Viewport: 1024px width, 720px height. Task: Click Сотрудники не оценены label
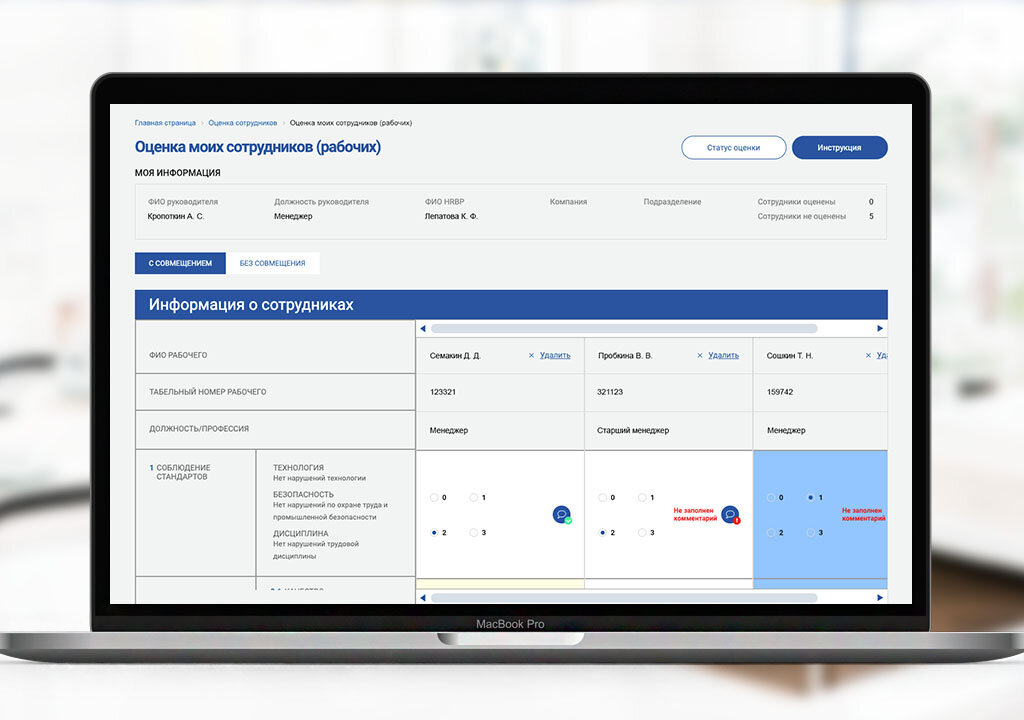tap(801, 216)
